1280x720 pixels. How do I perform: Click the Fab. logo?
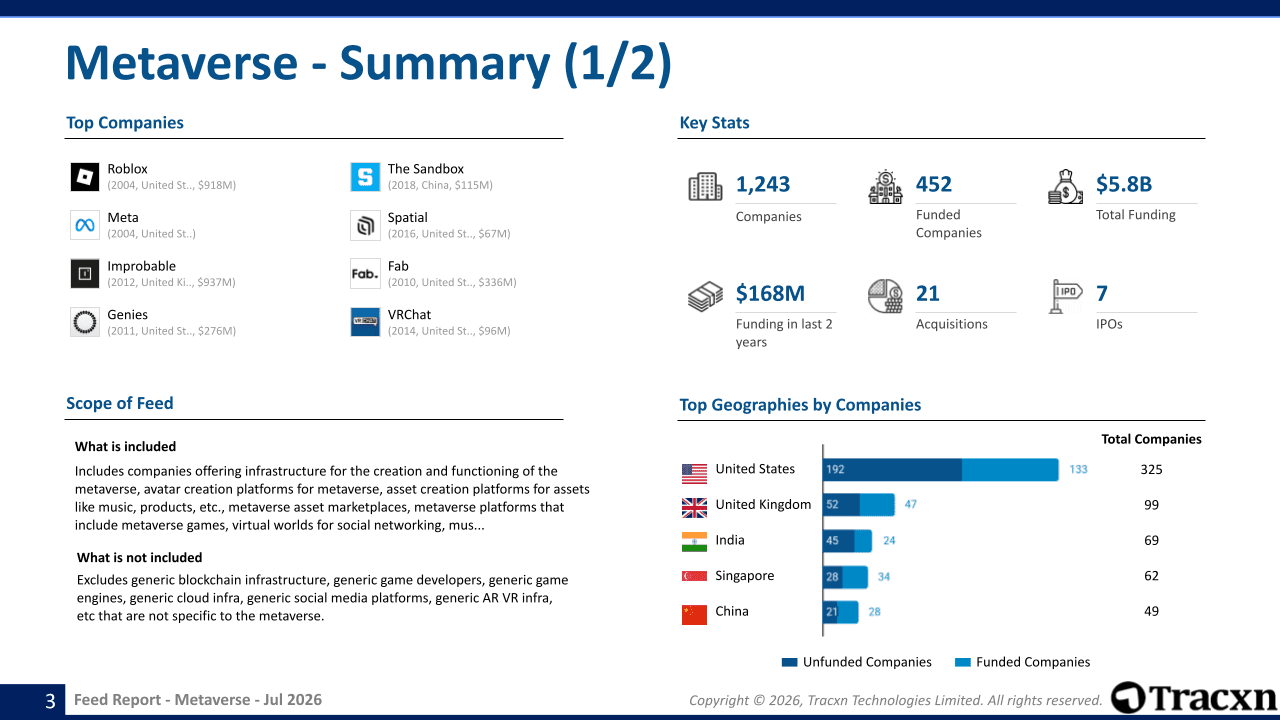365,274
